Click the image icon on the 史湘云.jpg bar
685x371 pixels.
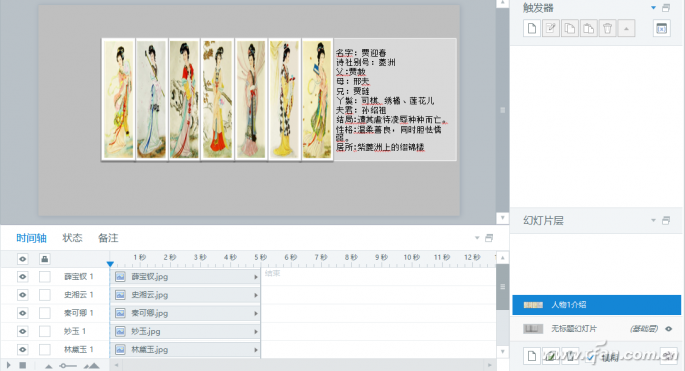(120, 295)
